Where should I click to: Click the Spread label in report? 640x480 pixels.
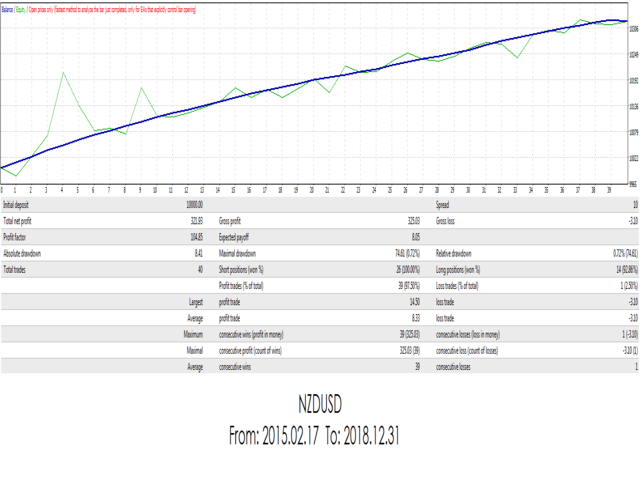442,204
